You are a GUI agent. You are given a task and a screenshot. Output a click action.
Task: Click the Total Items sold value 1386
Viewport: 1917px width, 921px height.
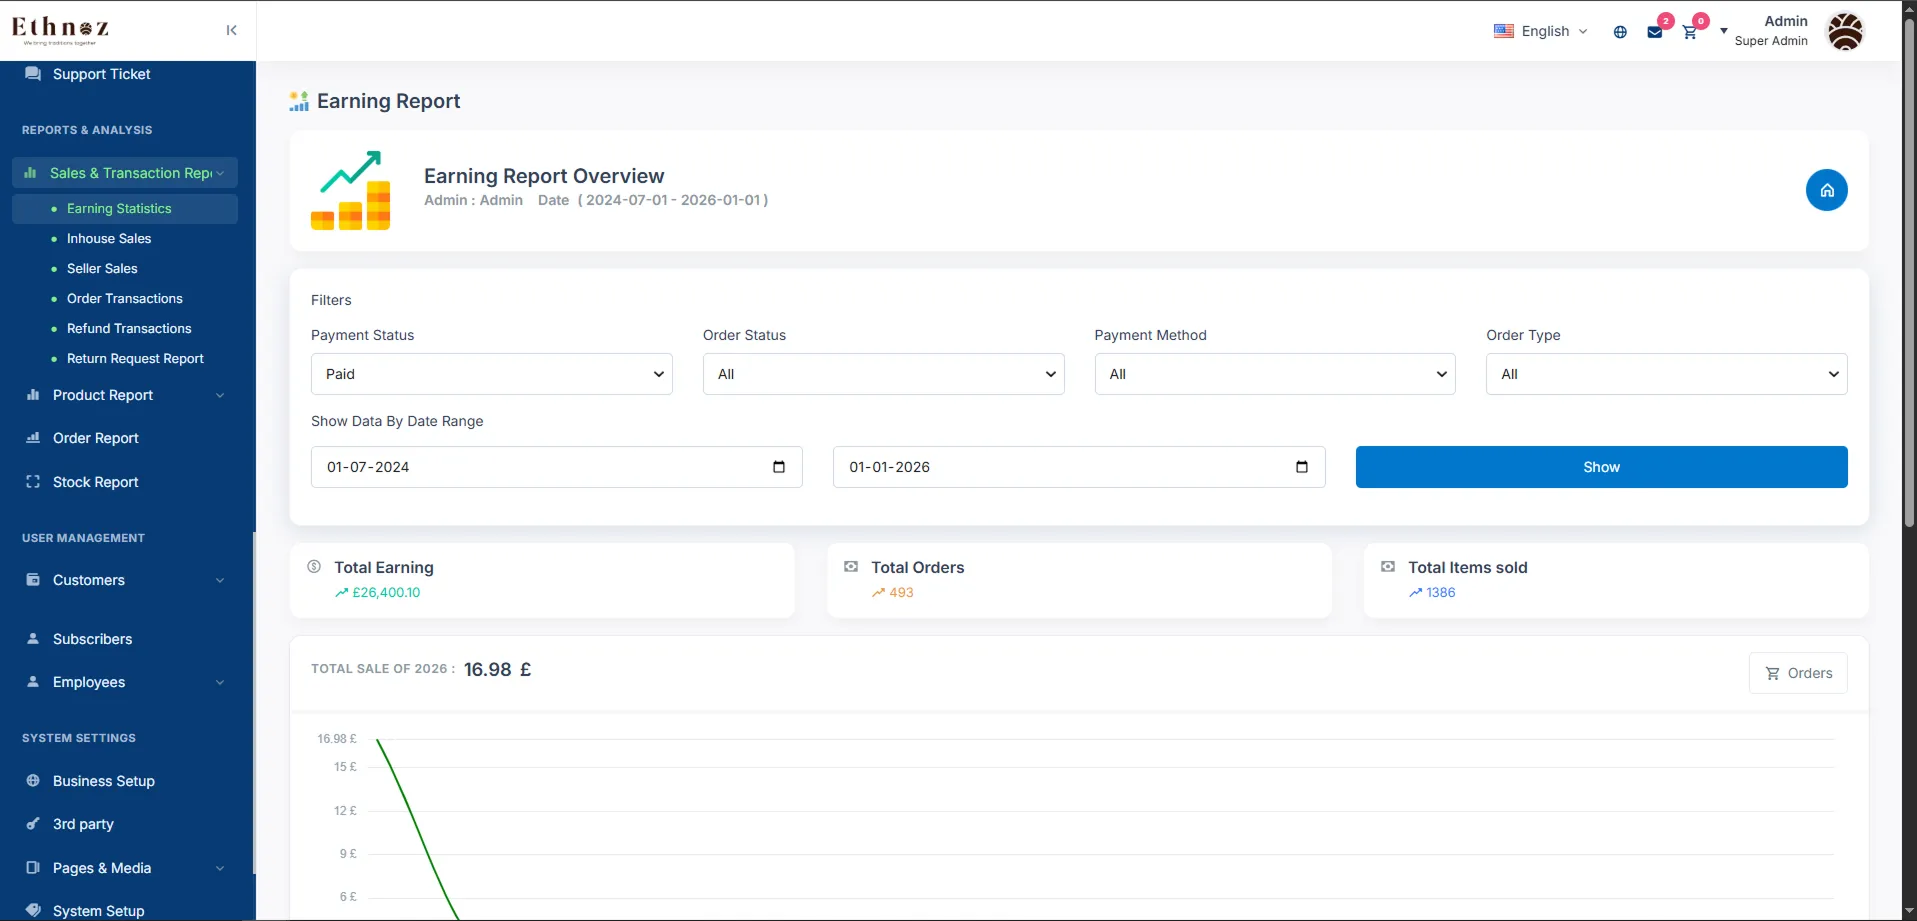click(1441, 593)
